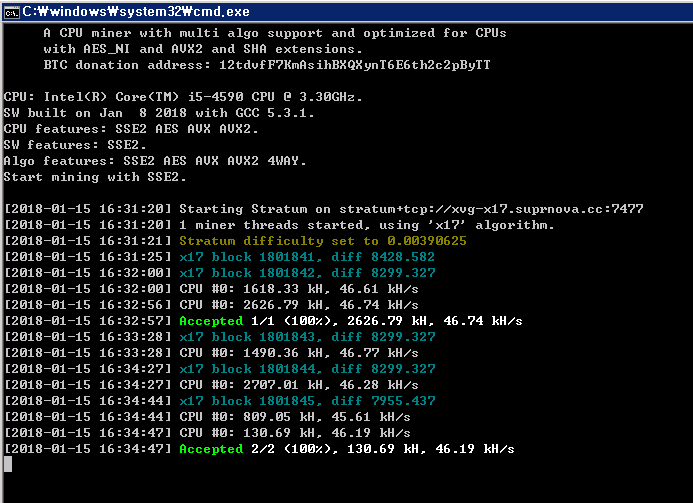Click the 'x17 block 1801842' line
This screenshot has height=503, width=693.
(219, 273)
